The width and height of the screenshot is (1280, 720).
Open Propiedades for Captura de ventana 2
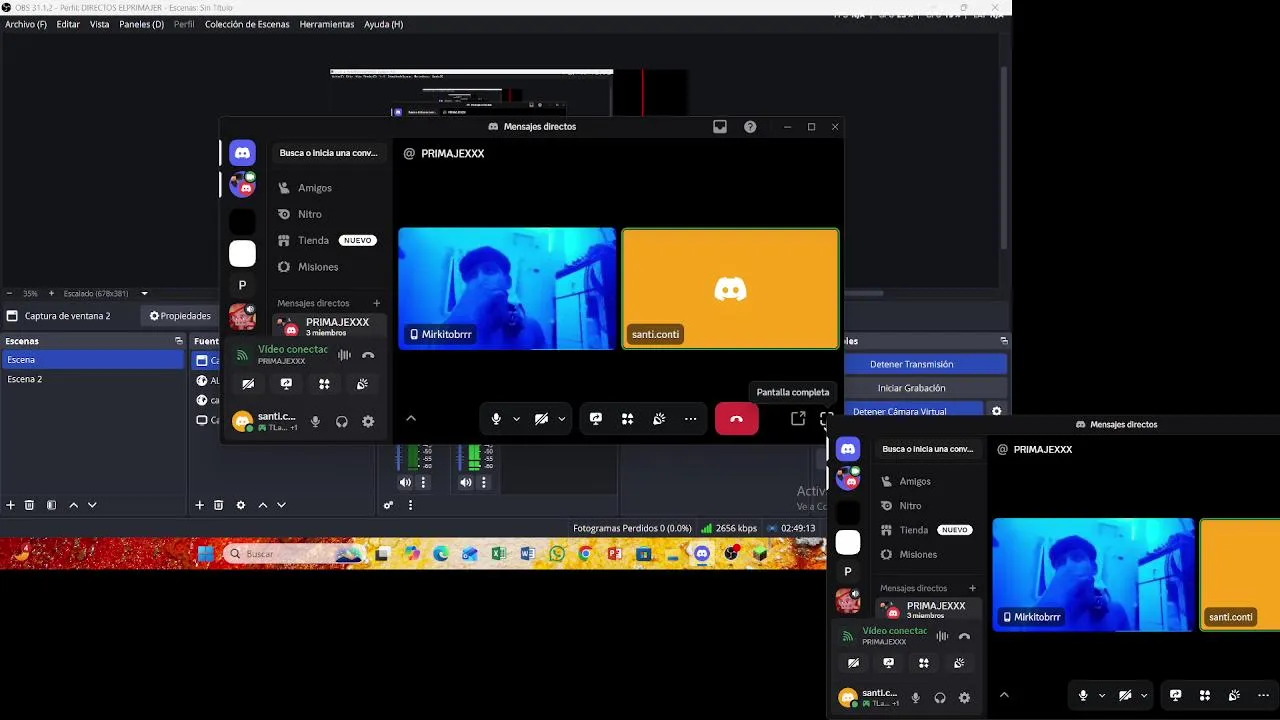coord(180,316)
